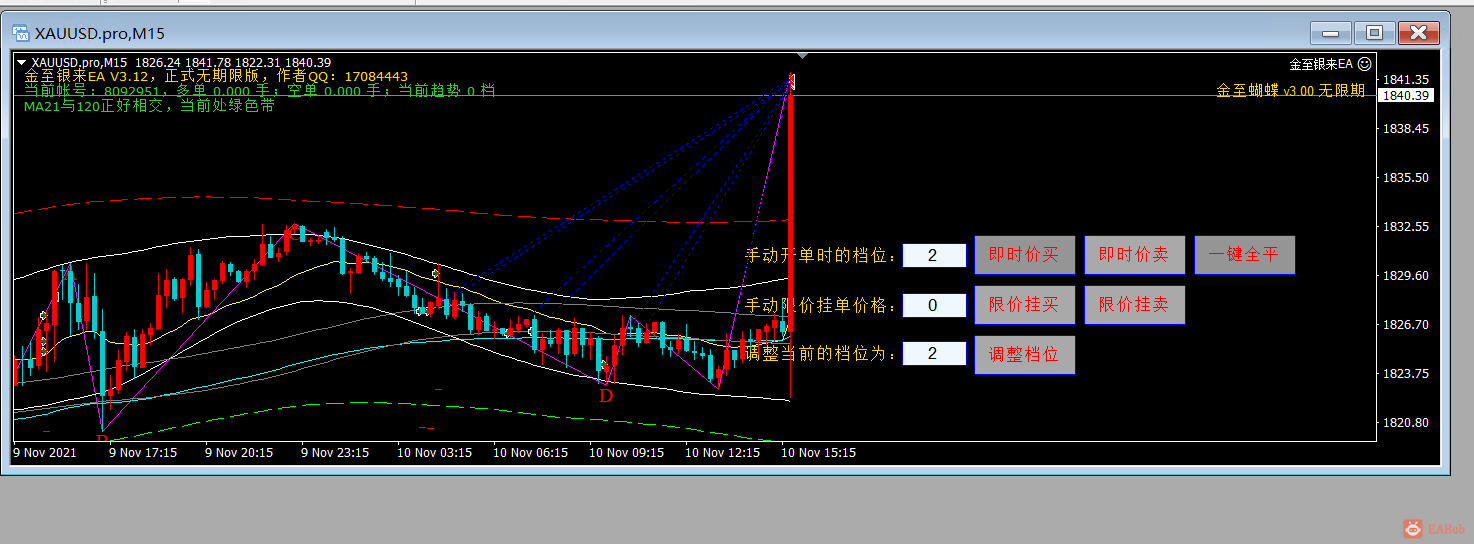Expand the chart symbol triangle beside XAUUSD.pro,M15
The width and height of the screenshot is (1474, 544).
click(21, 62)
